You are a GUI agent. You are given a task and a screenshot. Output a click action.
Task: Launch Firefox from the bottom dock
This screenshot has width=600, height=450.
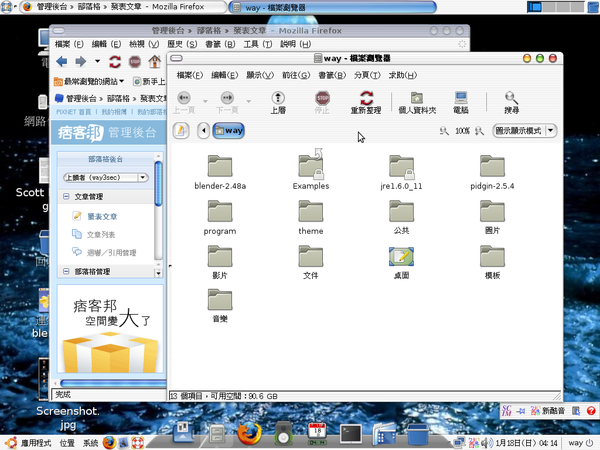(249, 434)
